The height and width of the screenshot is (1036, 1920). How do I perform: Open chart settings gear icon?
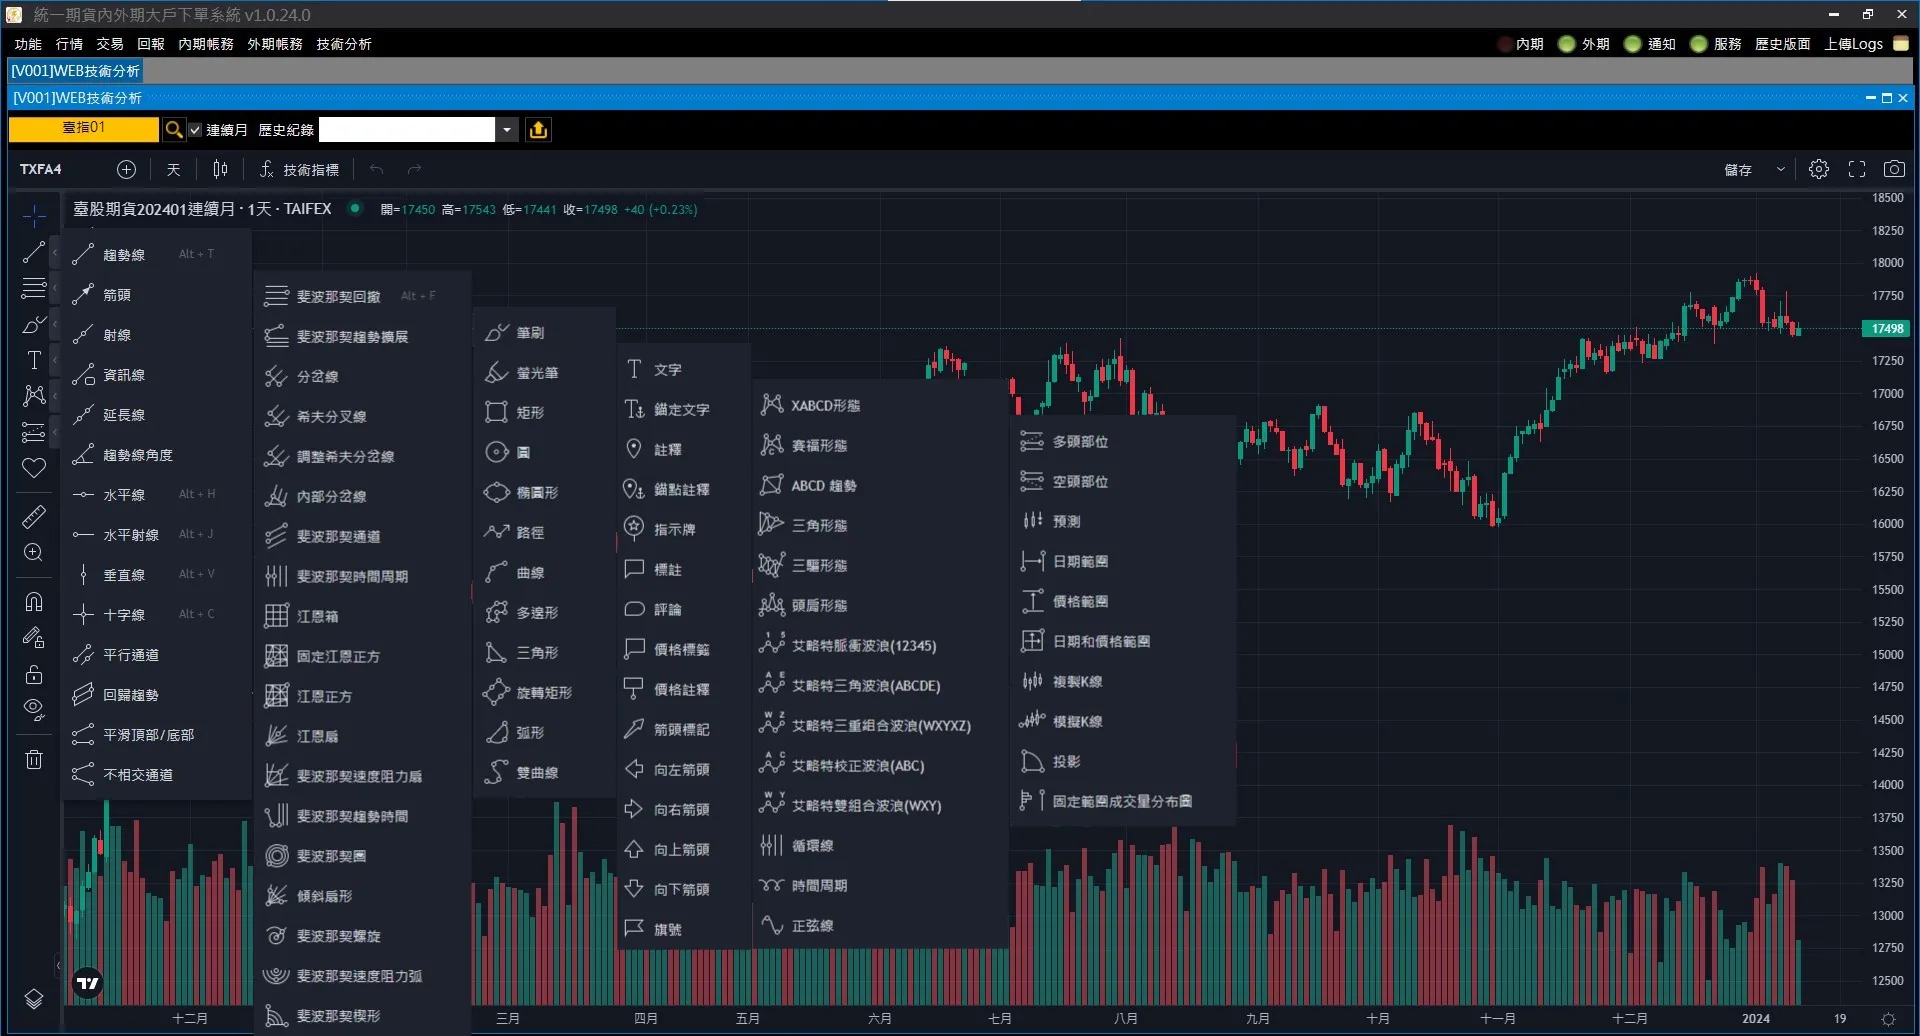tap(1819, 169)
